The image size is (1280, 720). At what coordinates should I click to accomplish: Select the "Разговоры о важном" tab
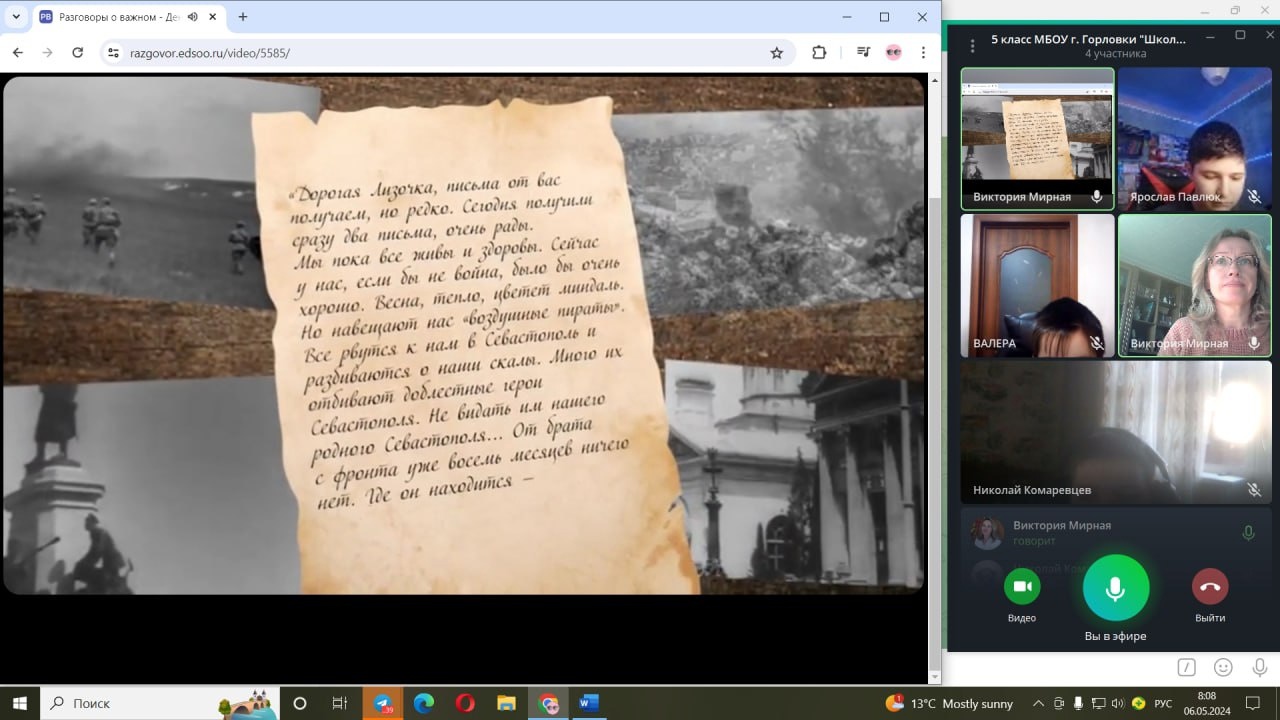pyautogui.click(x=130, y=17)
